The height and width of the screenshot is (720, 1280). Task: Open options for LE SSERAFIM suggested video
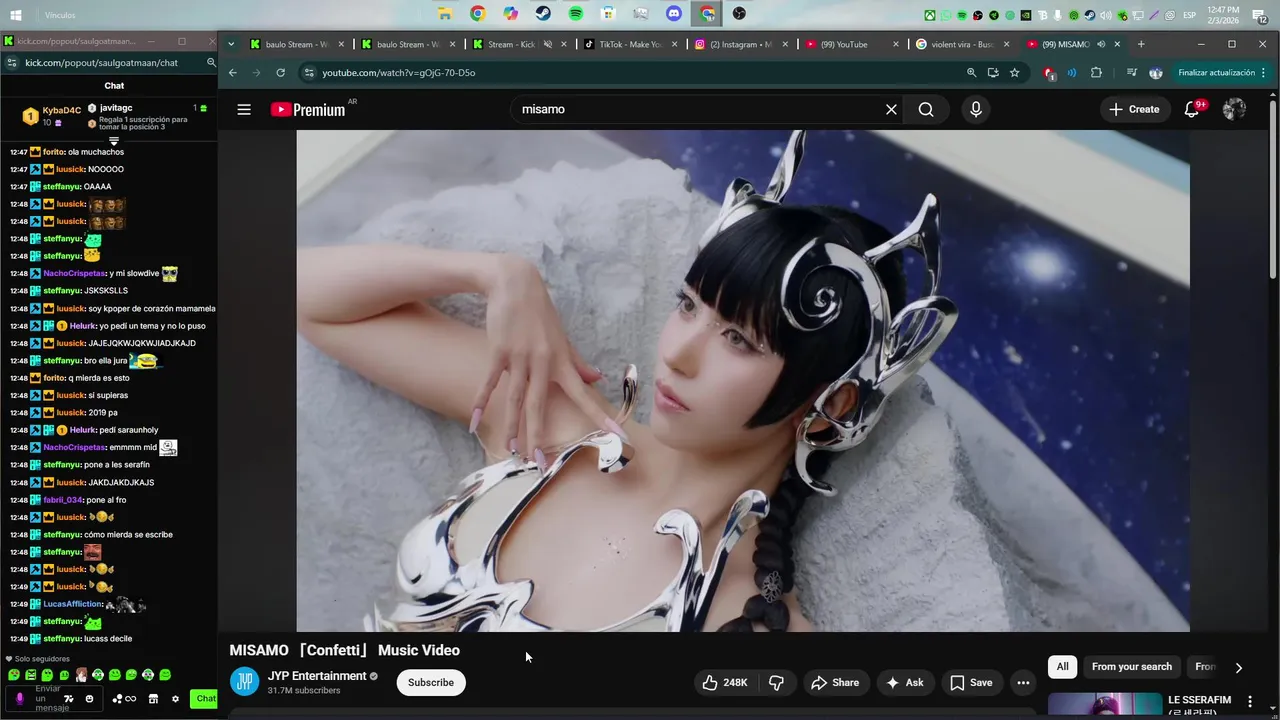[1249, 702]
